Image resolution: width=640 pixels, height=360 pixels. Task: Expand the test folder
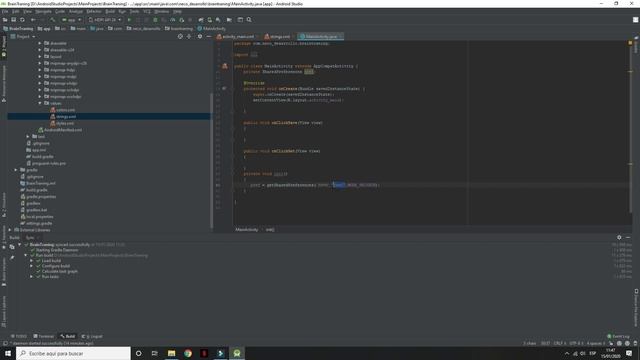pyautogui.click(x=28, y=136)
